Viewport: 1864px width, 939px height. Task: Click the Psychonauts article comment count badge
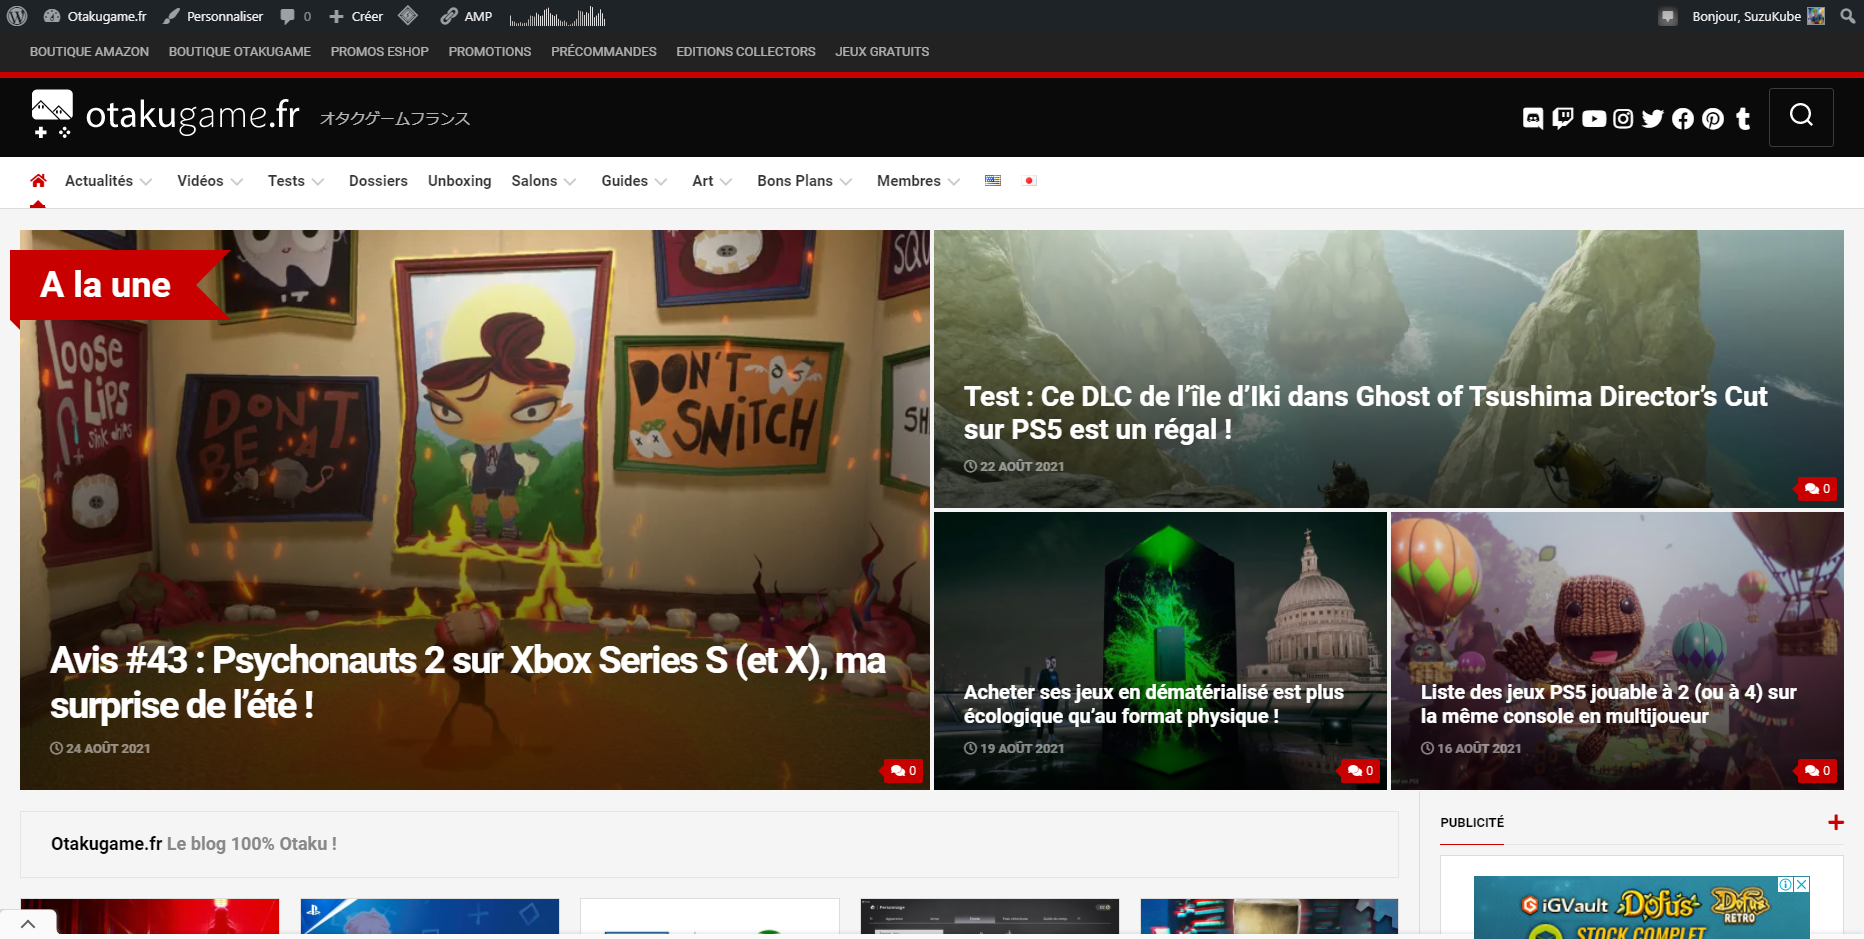coord(903,771)
